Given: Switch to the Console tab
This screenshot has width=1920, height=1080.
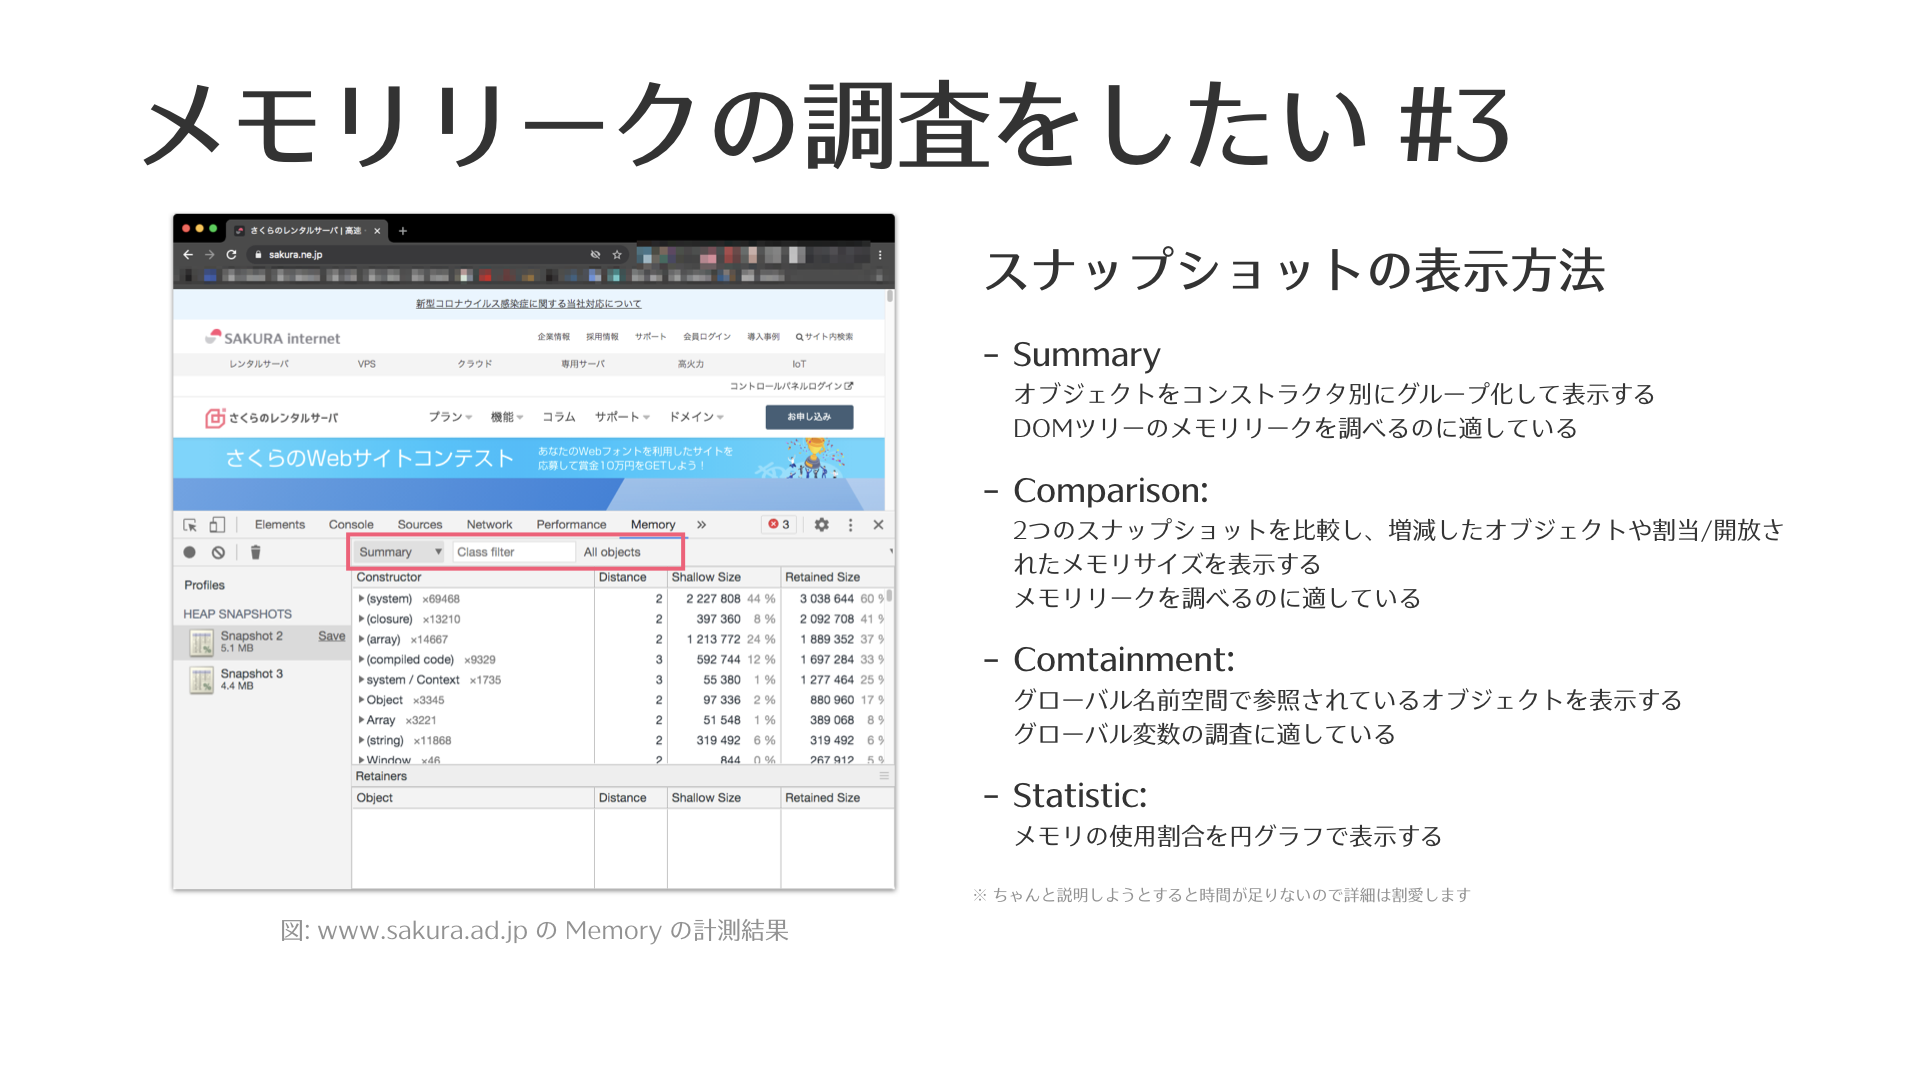Looking at the screenshot, I should coord(351,525).
